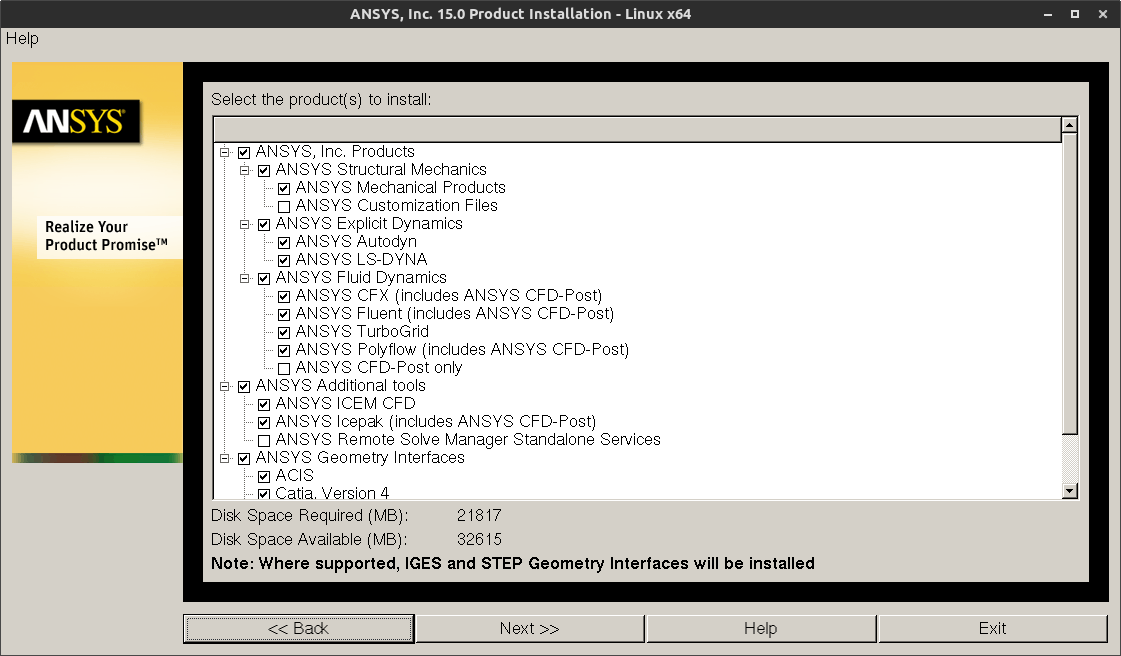The height and width of the screenshot is (656, 1121).
Task: Uncheck ANSYS Explicit Dynamics checkbox
Action: click(x=264, y=224)
